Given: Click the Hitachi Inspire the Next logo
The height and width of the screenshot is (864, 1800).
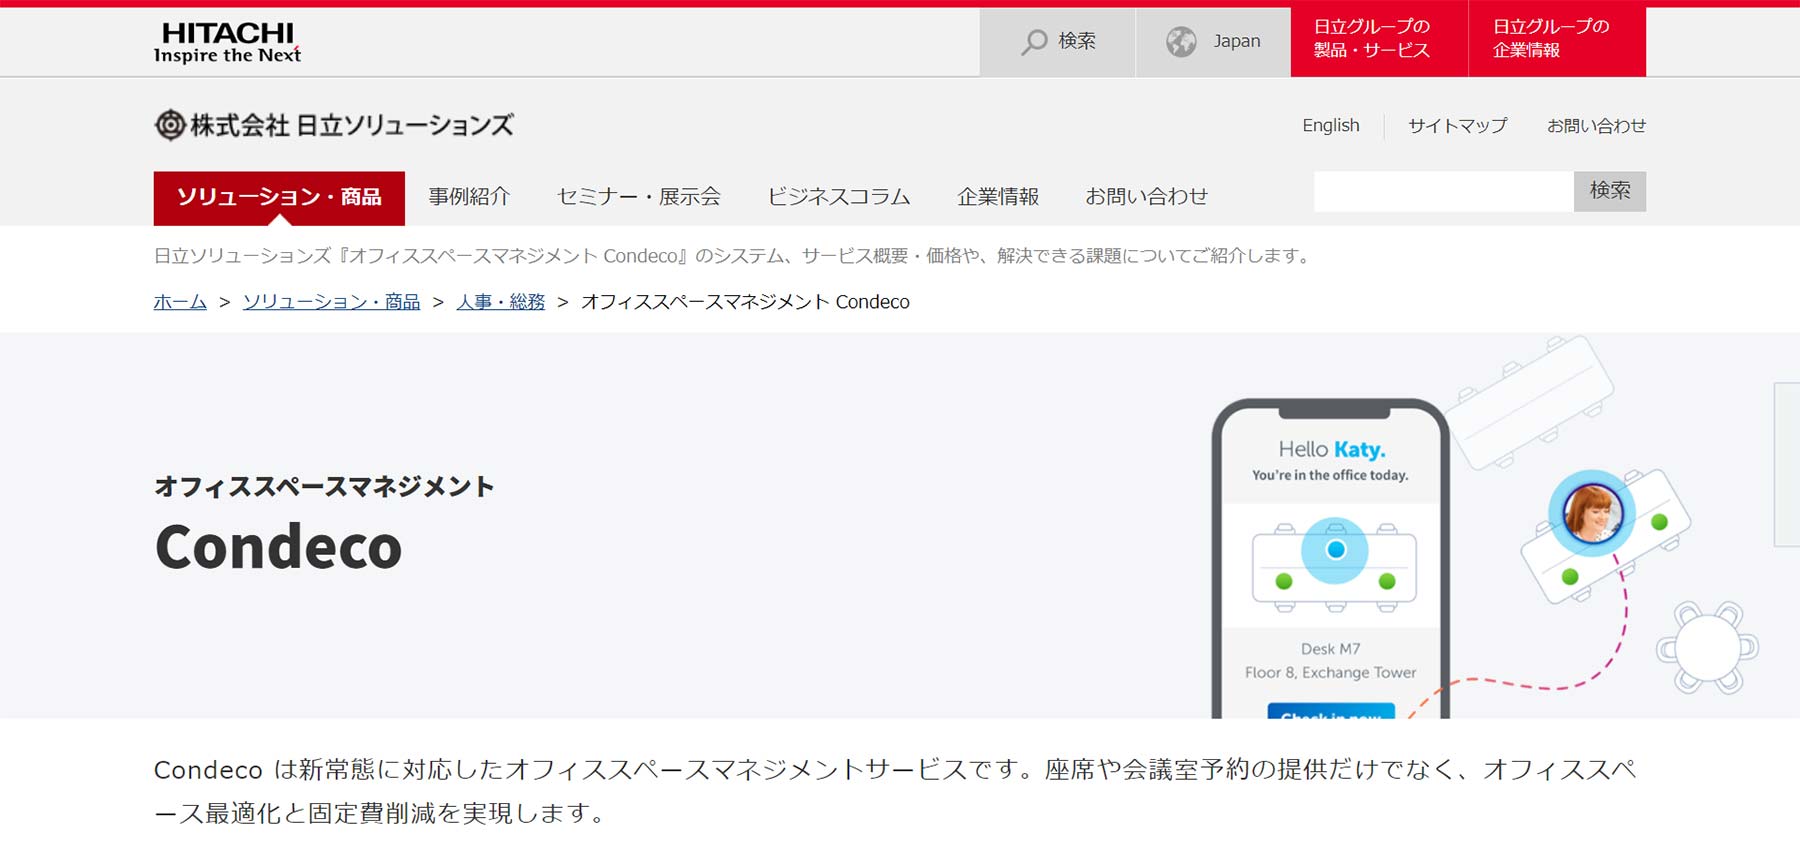Looking at the screenshot, I should tap(227, 42).
